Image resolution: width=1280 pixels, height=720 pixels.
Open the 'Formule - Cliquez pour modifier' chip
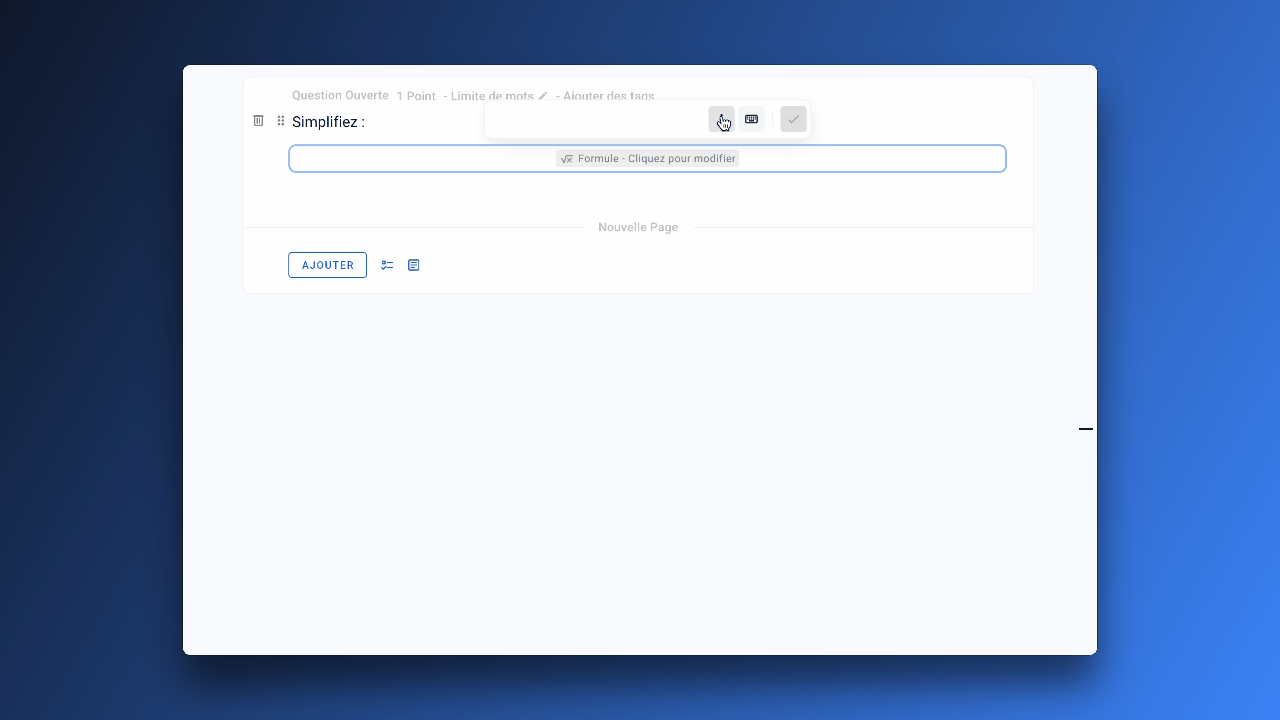tap(655, 159)
